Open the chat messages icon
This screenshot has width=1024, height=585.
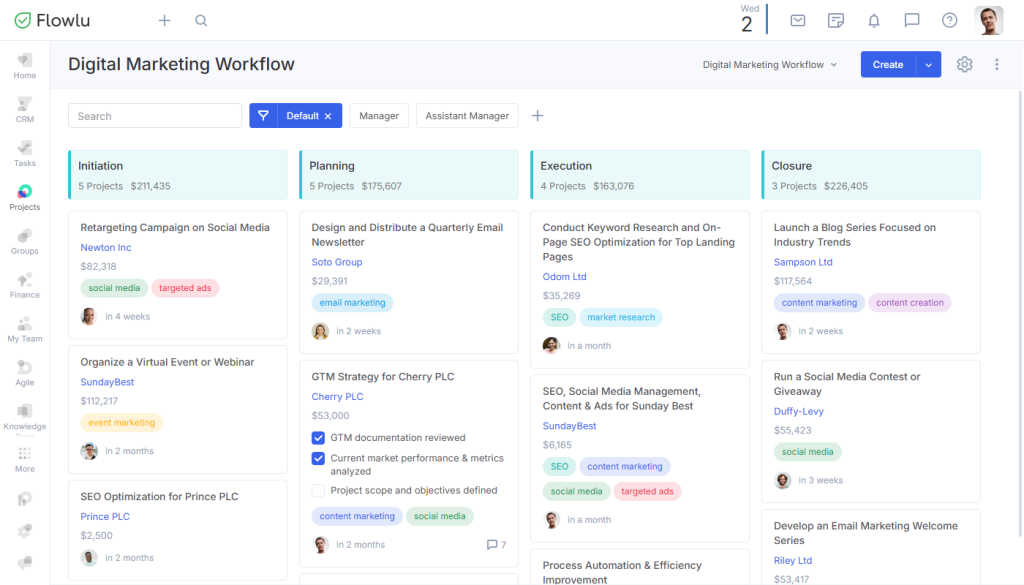tap(912, 20)
